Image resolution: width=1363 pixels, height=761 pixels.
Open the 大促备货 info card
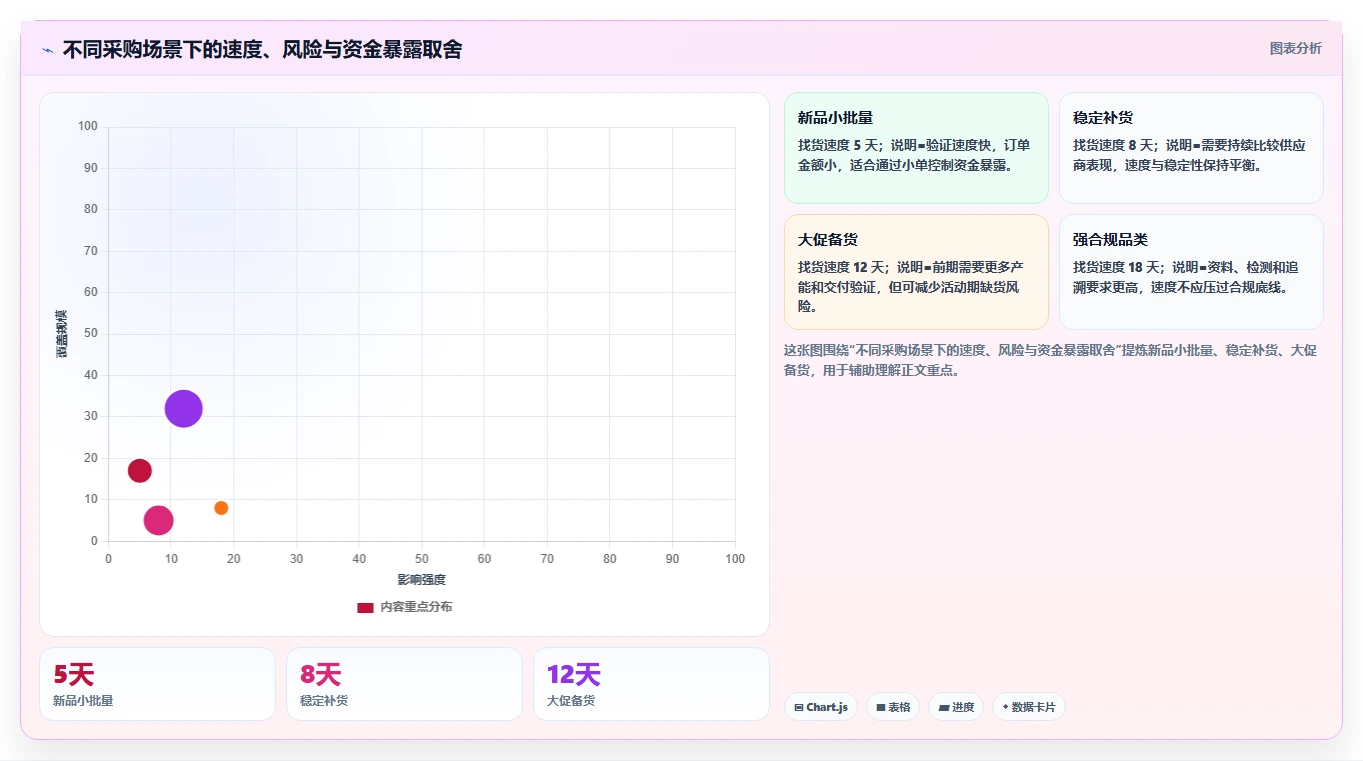point(916,272)
